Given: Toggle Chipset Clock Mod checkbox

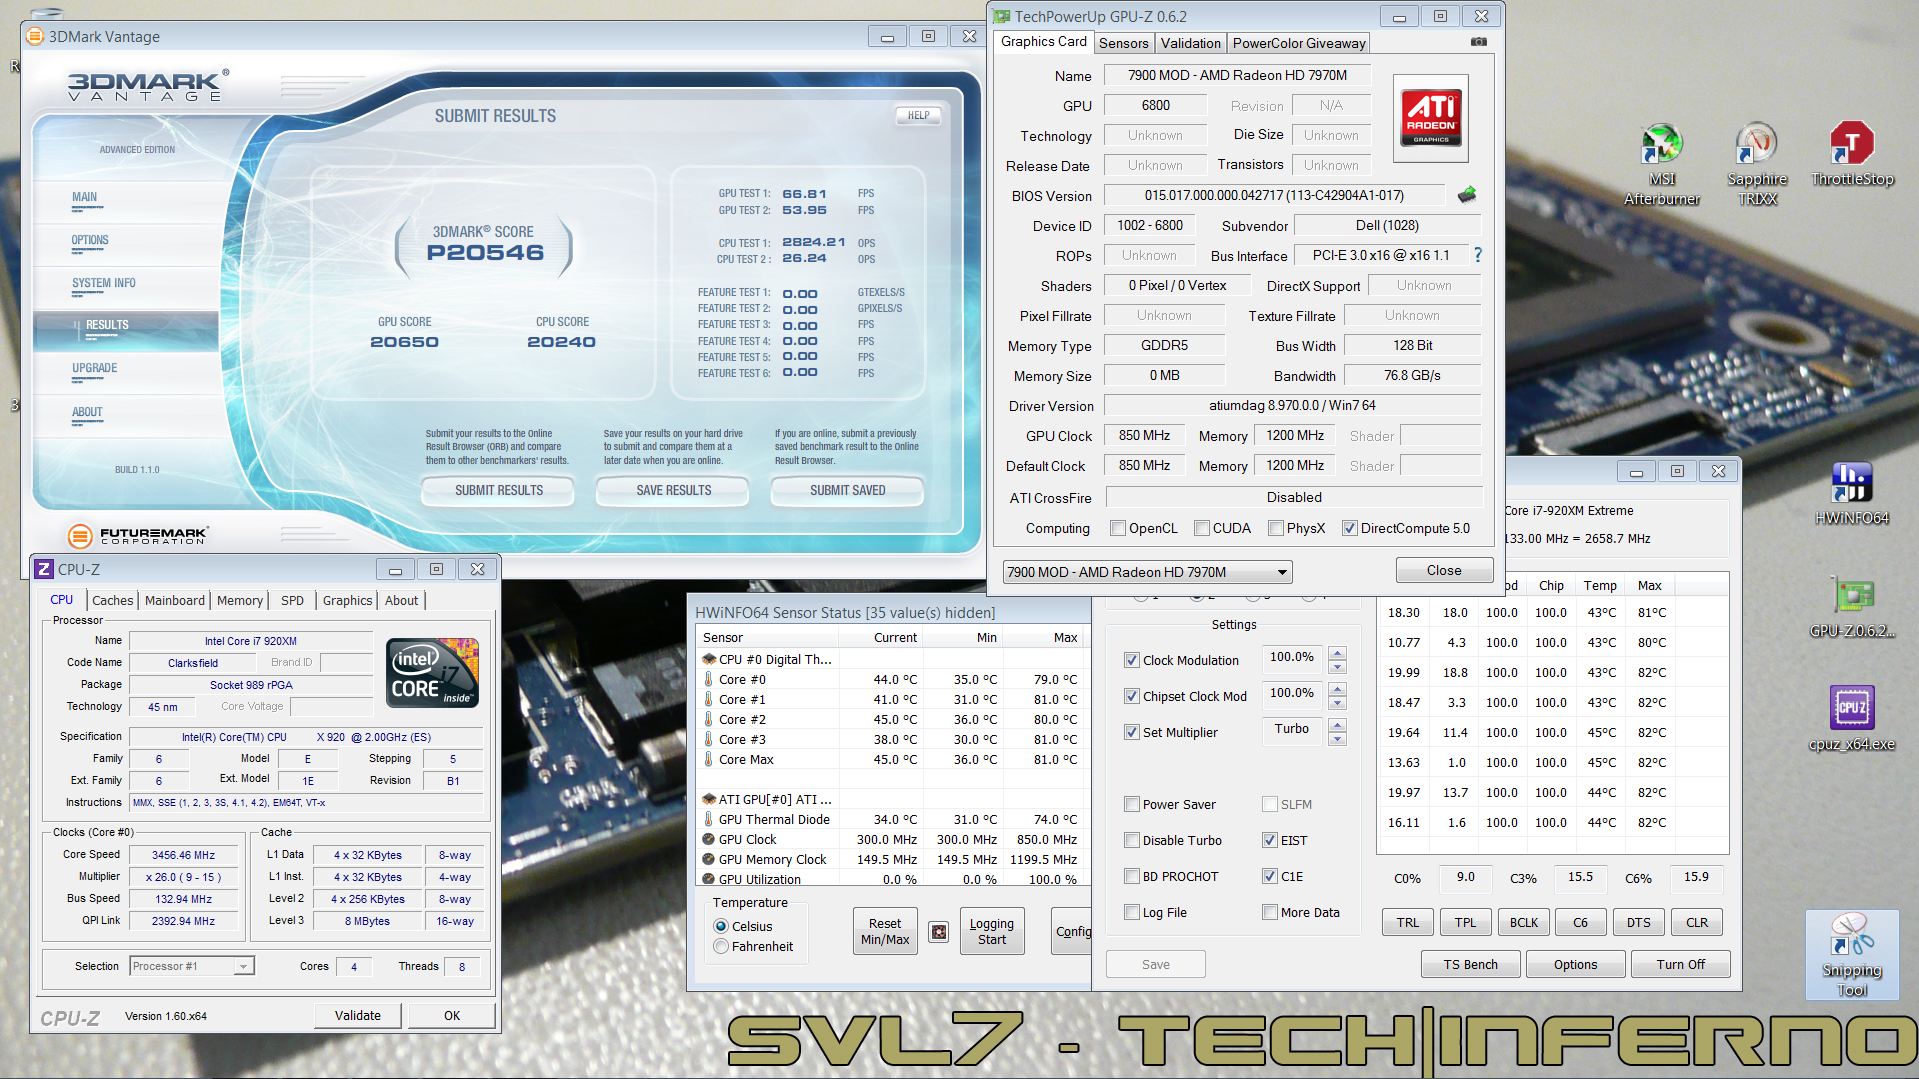Looking at the screenshot, I should tap(1132, 696).
